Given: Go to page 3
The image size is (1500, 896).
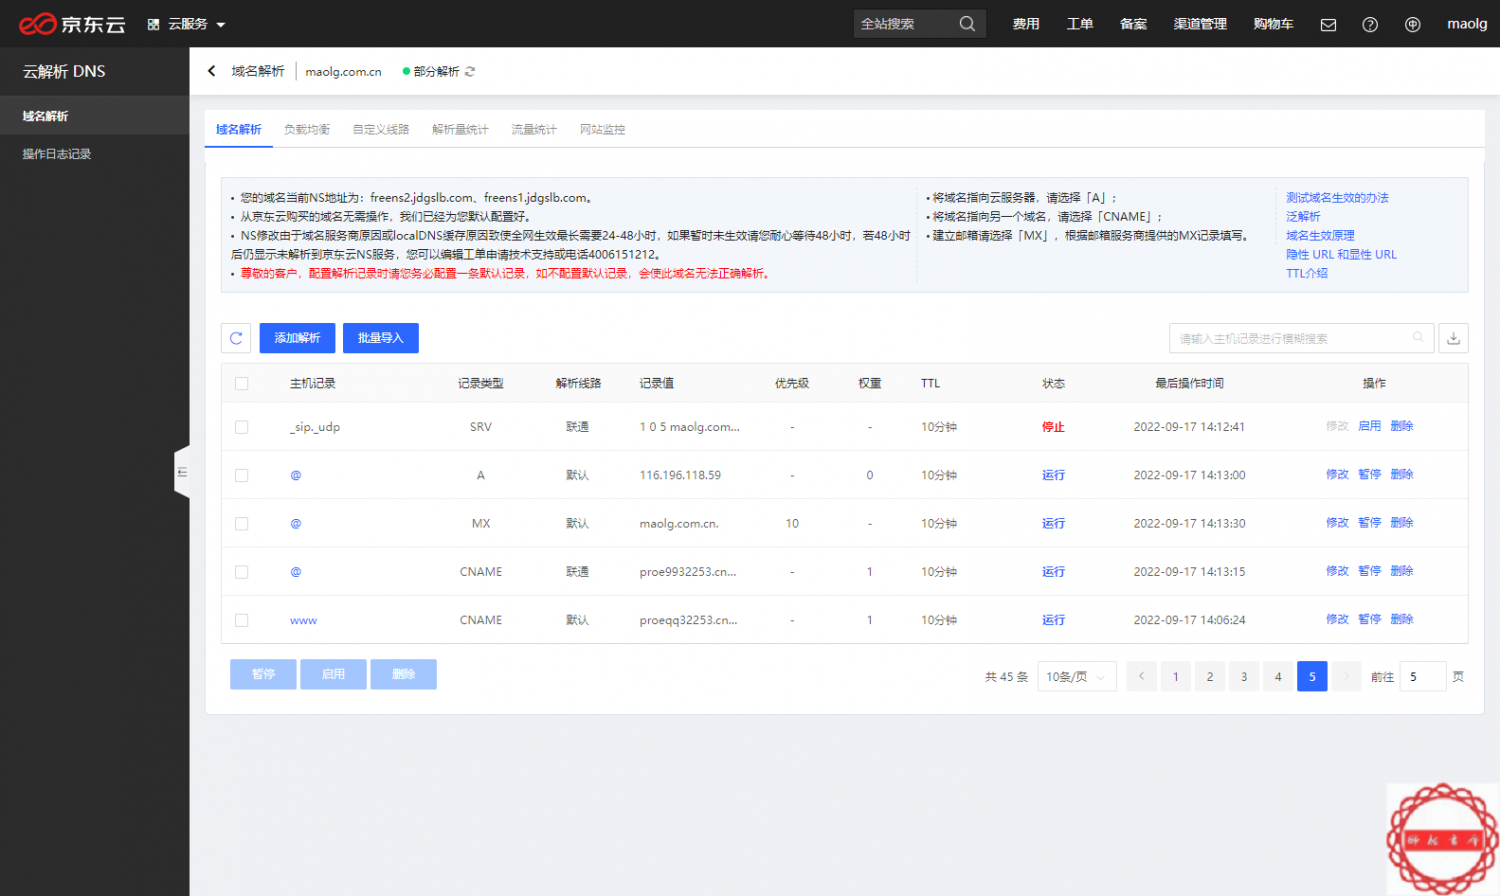Looking at the screenshot, I should (x=1244, y=677).
